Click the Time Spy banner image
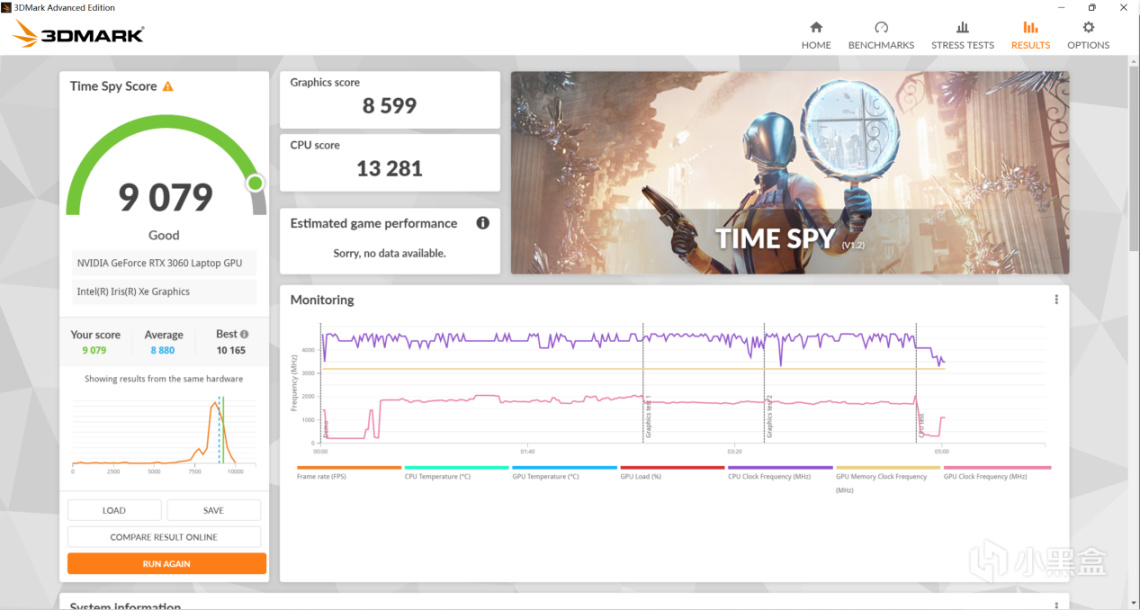 [x=790, y=172]
